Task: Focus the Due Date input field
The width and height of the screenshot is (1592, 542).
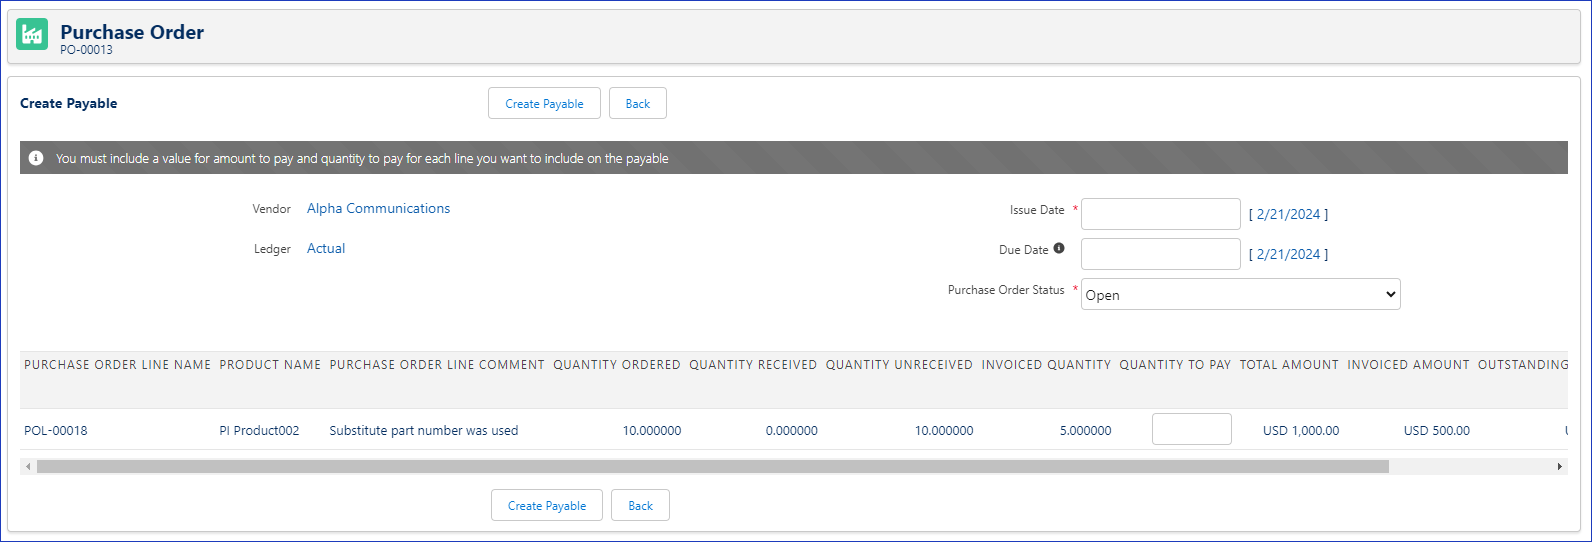Action: pos(1160,254)
